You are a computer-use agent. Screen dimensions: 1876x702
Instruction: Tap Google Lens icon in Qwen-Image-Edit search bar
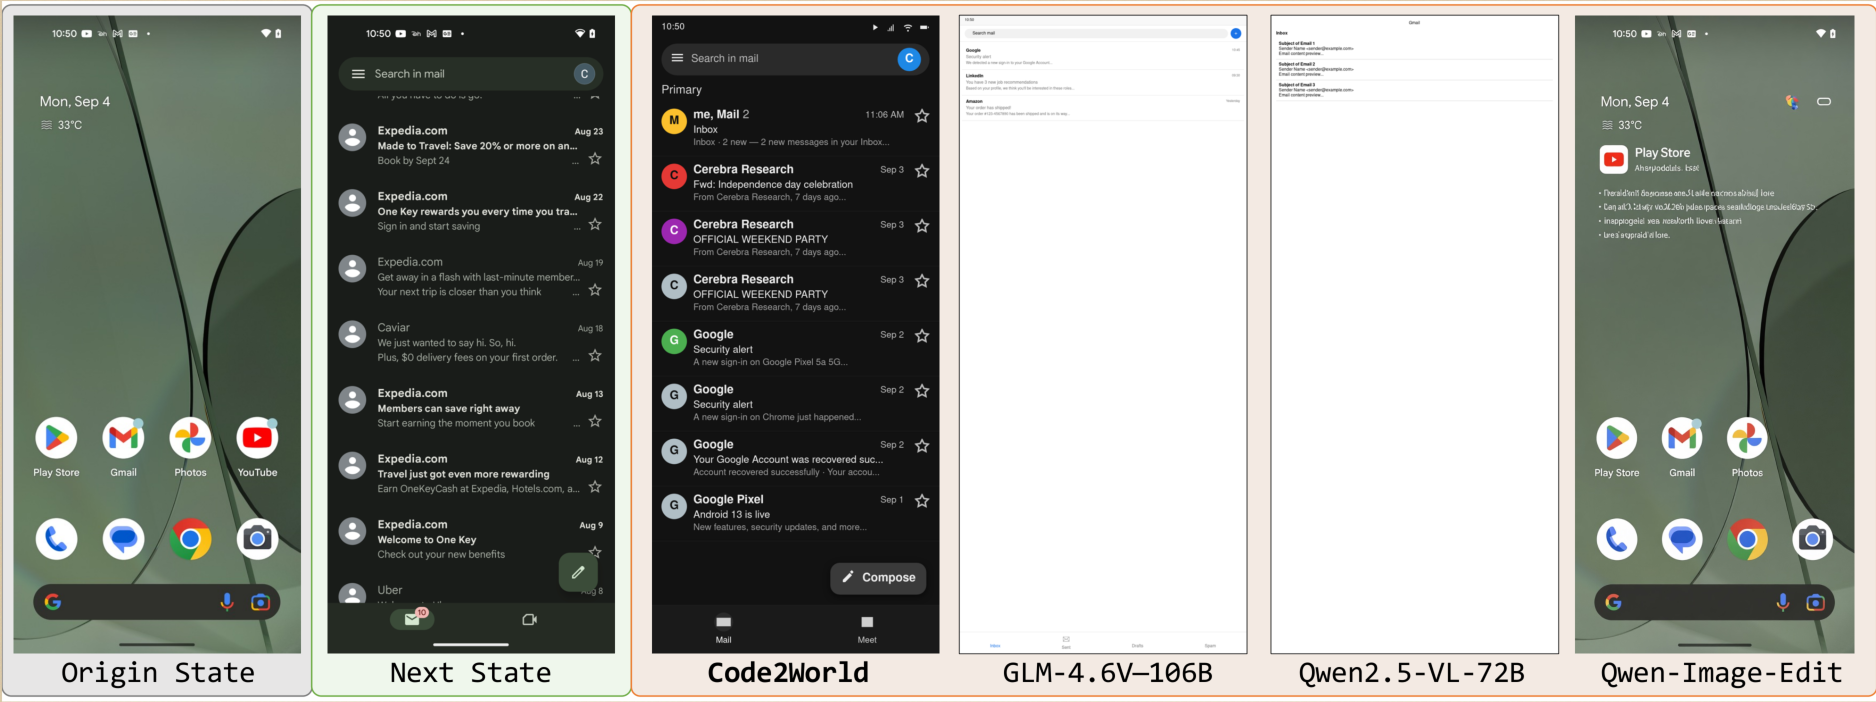pos(1815,602)
